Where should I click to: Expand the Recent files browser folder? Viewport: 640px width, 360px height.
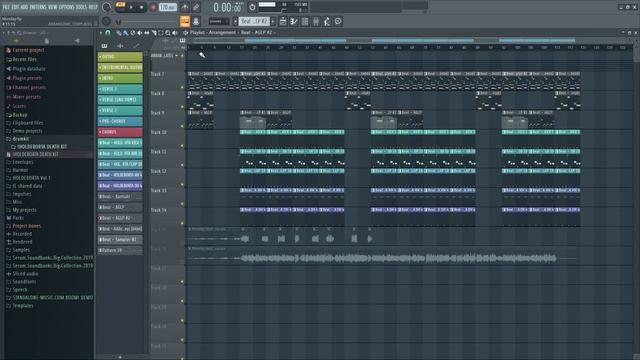pos(24,59)
